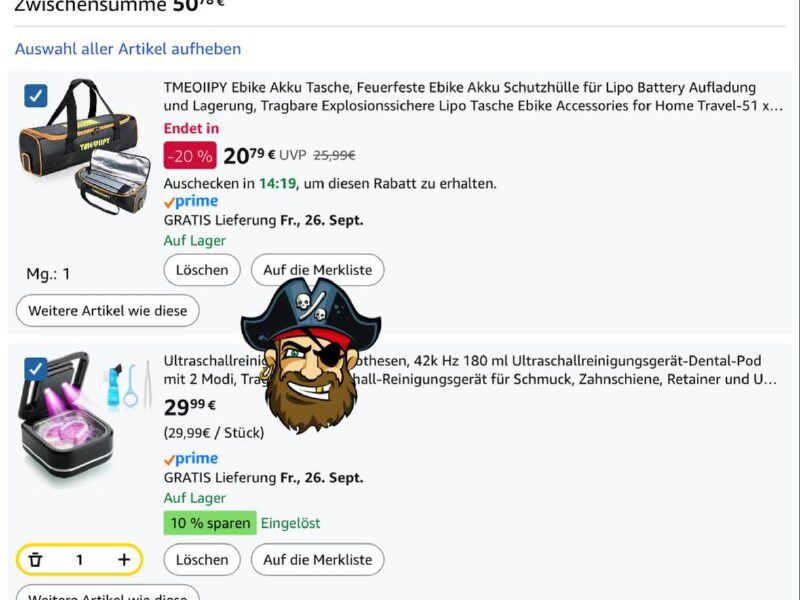Click the trash icon in the quantity stepper
Viewport: 800px width, 600px height.
36,560
